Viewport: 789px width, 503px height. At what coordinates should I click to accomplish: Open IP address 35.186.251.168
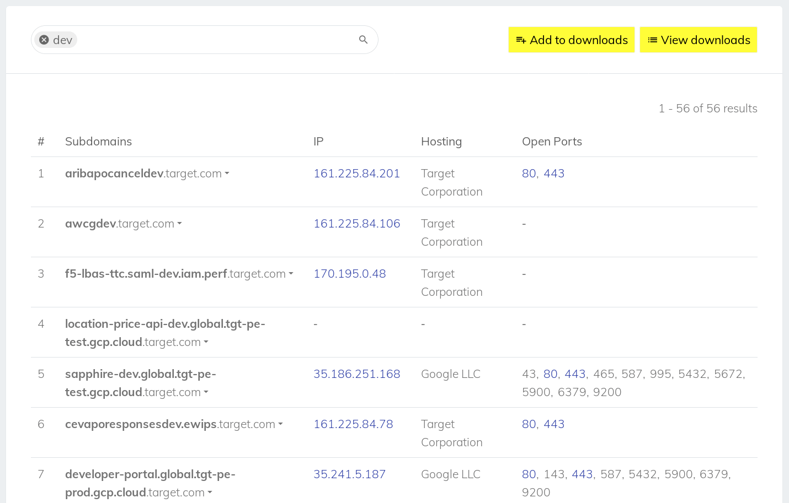pyautogui.click(x=357, y=374)
